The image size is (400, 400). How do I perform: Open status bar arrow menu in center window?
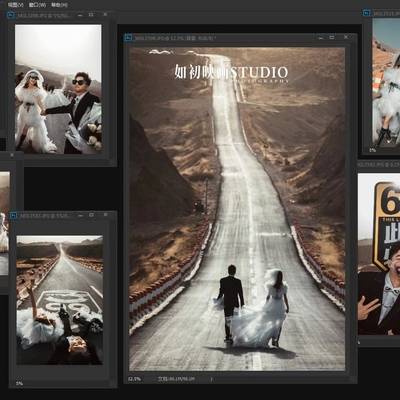(211, 379)
